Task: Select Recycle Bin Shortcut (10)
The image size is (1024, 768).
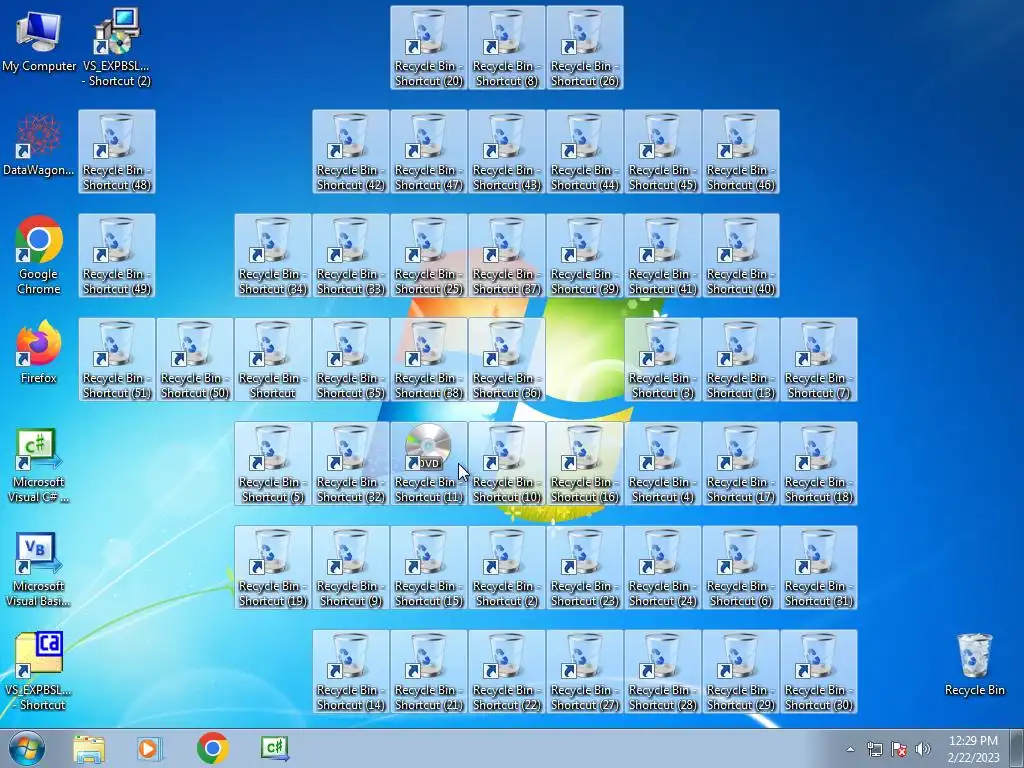Action: click(x=507, y=464)
